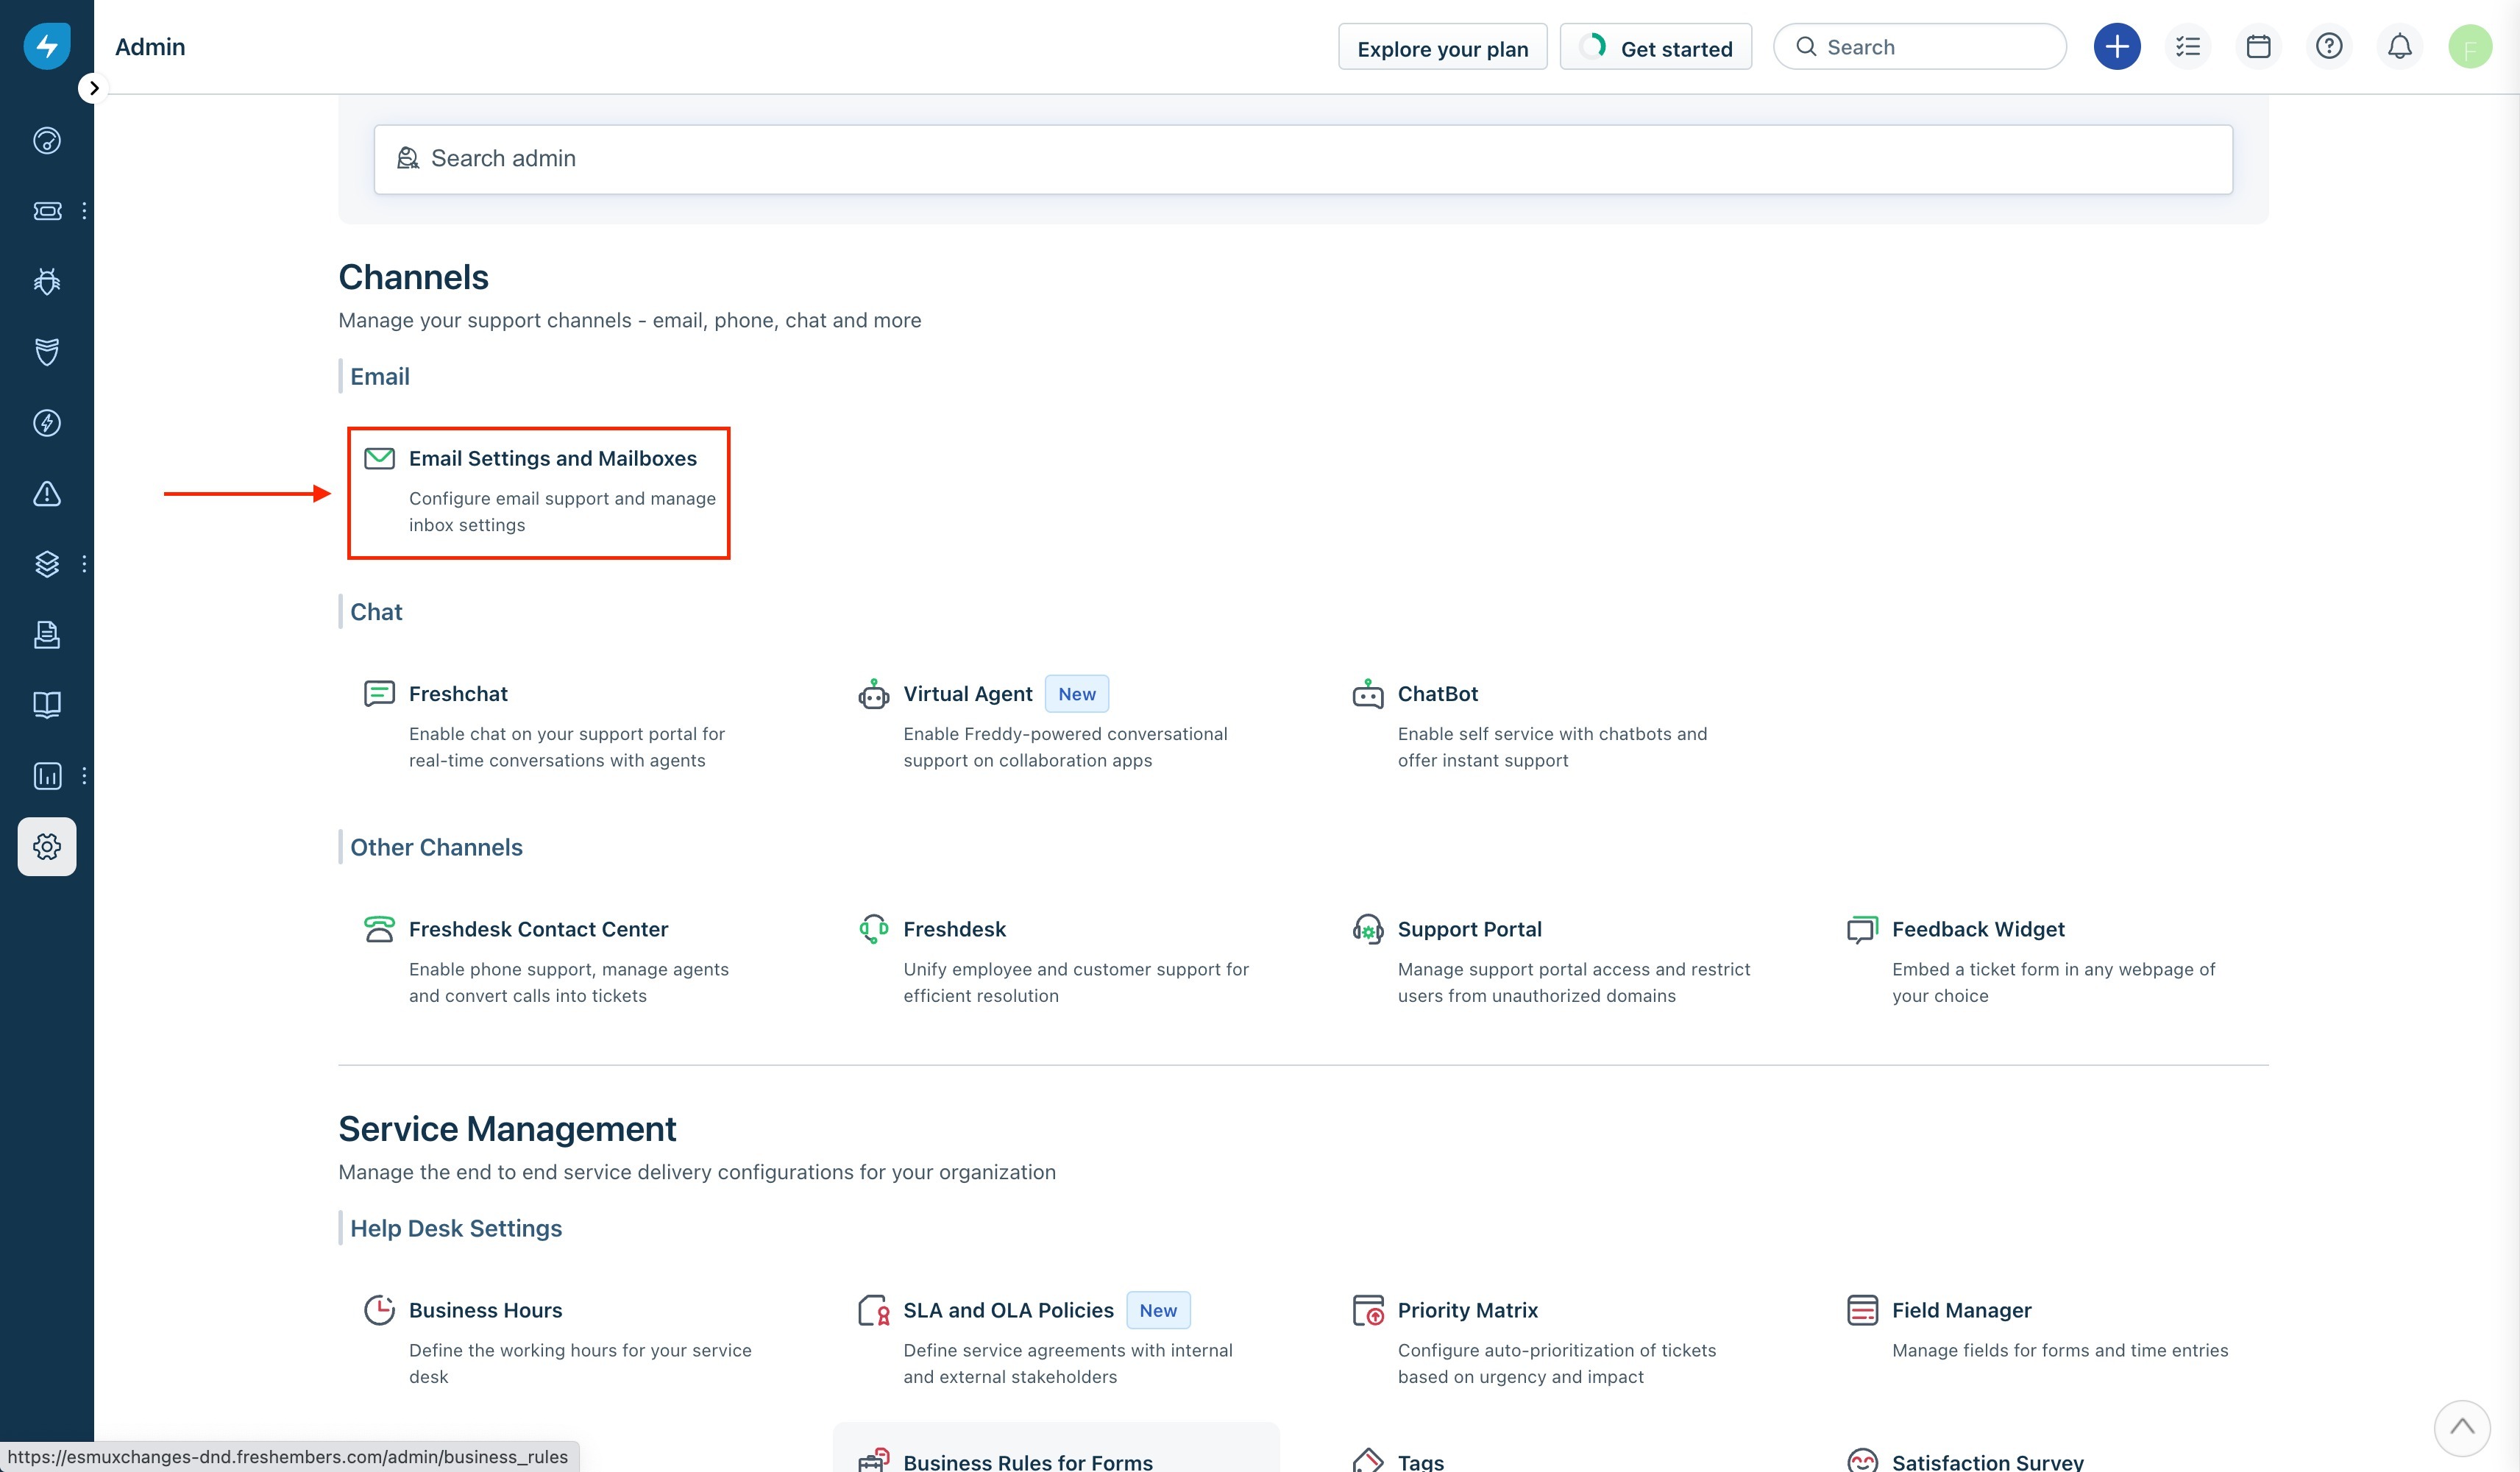The image size is (2520, 1472).
Task: Open Virtual Agent settings
Action: pyautogui.click(x=967, y=694)
